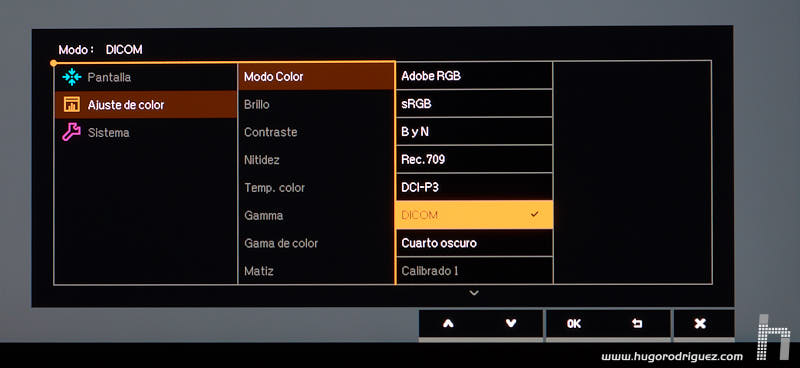
Task: Click the back/return arrow icon
Action: coord(637,324)
